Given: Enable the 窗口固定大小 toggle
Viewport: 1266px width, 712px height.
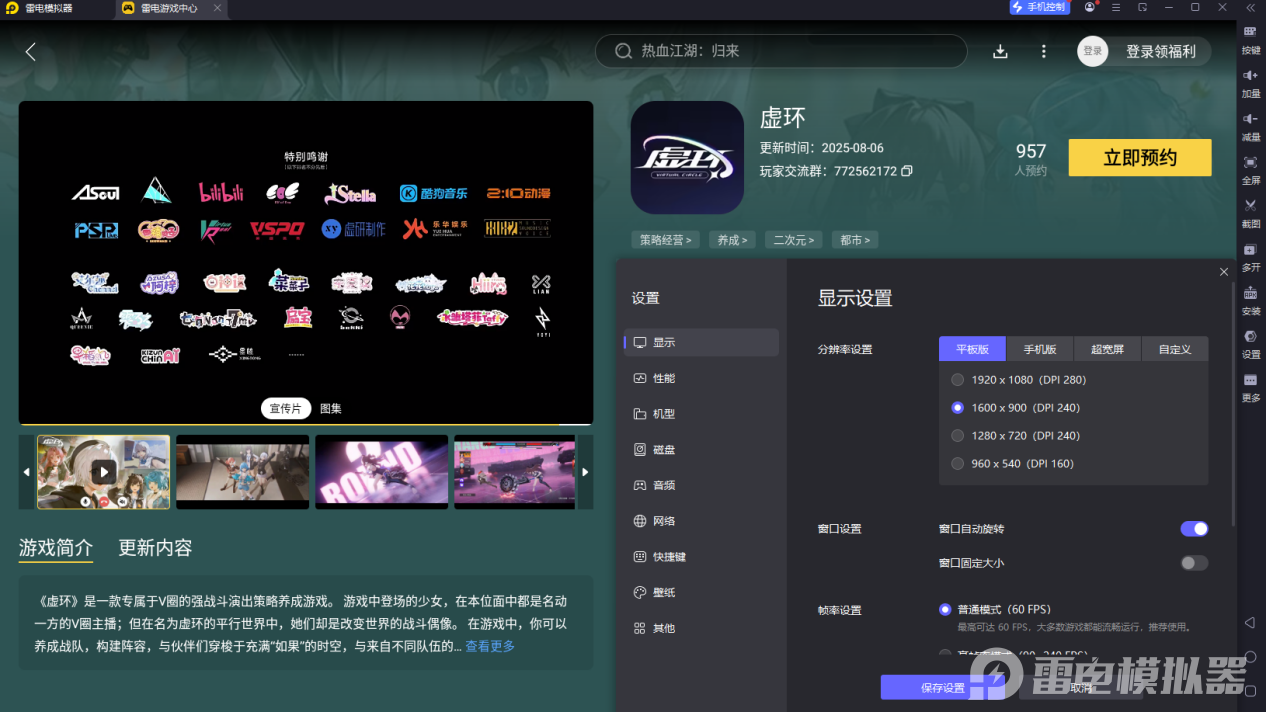Looking at the screenshot, I should click(1193, 563).
